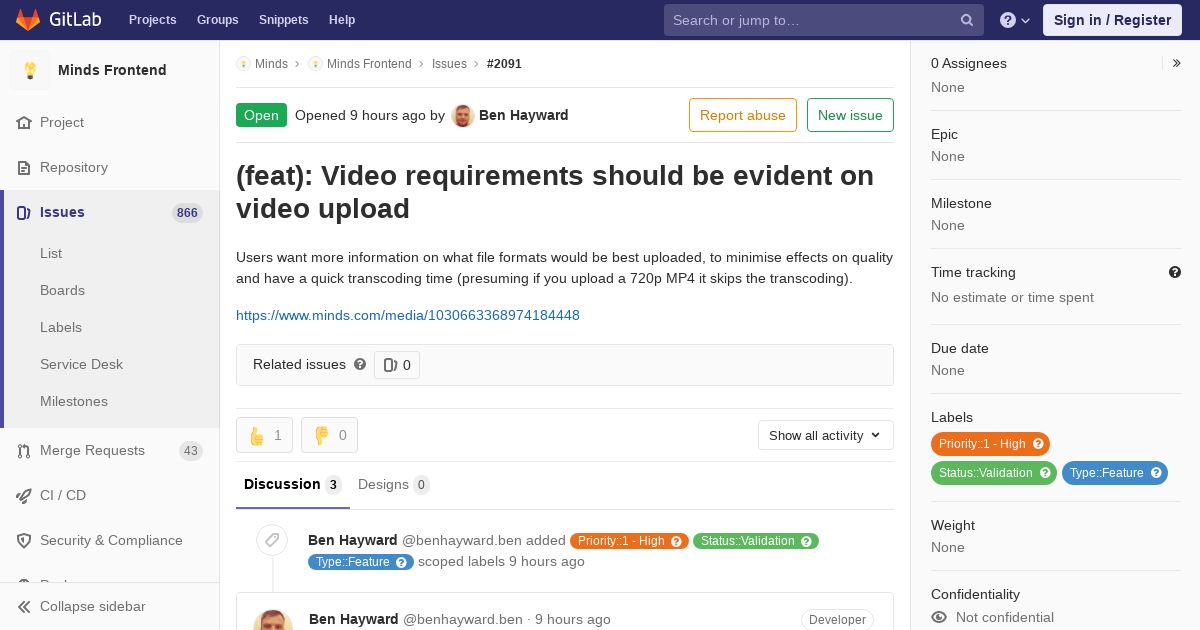1200x630 pixels.
Task: Click Not confidential eye icon
Action: pyautogui.click(x=939, y=617)
